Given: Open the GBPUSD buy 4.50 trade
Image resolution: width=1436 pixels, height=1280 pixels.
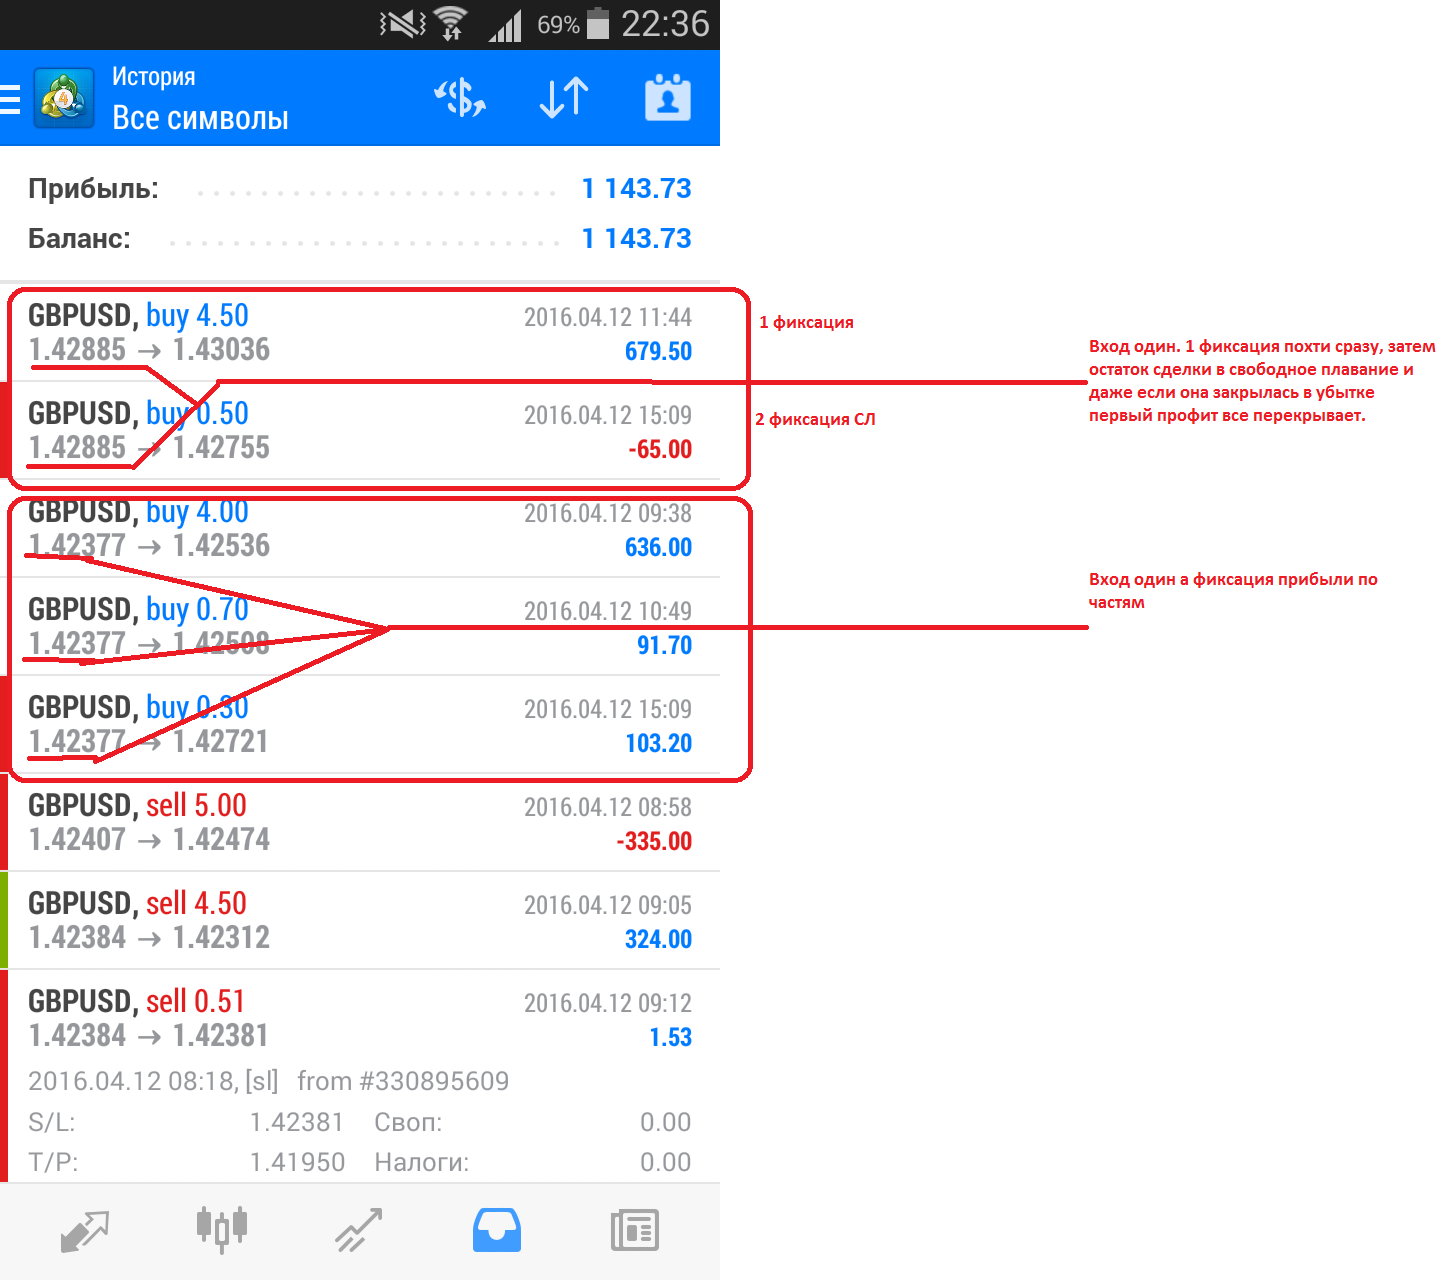Looking at the screenshot, I should coord(360,333).
